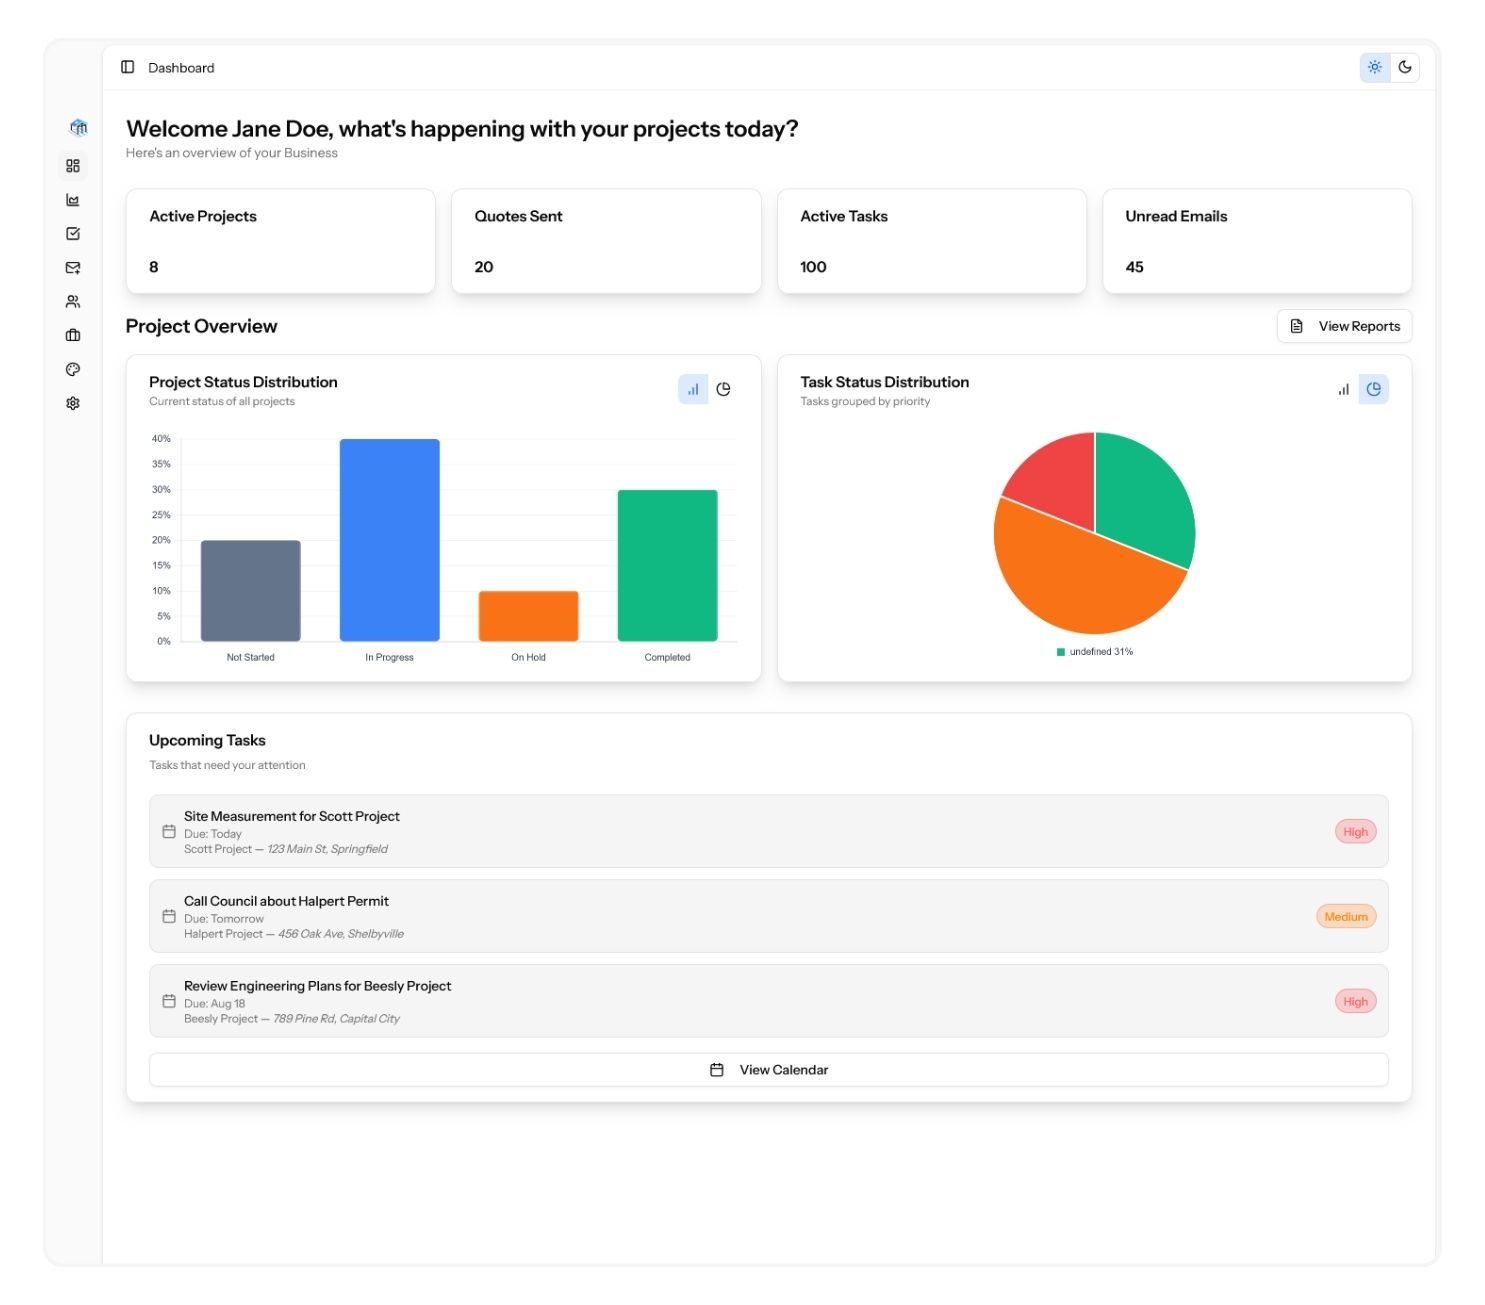Click the app logo at sidebar top
Image resolution: width=1485 pixels, height=1305 pixels.
tap(78, 127)
